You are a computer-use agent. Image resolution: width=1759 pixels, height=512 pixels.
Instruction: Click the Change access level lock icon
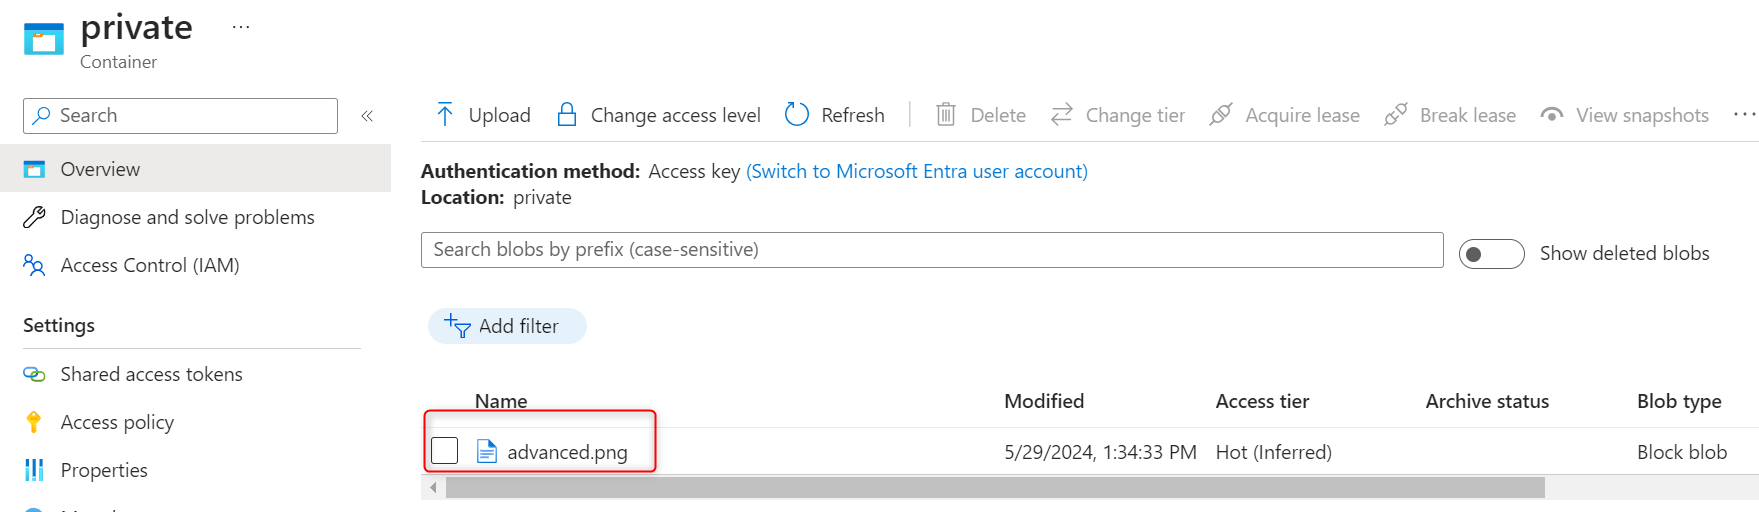coord(567,115)
